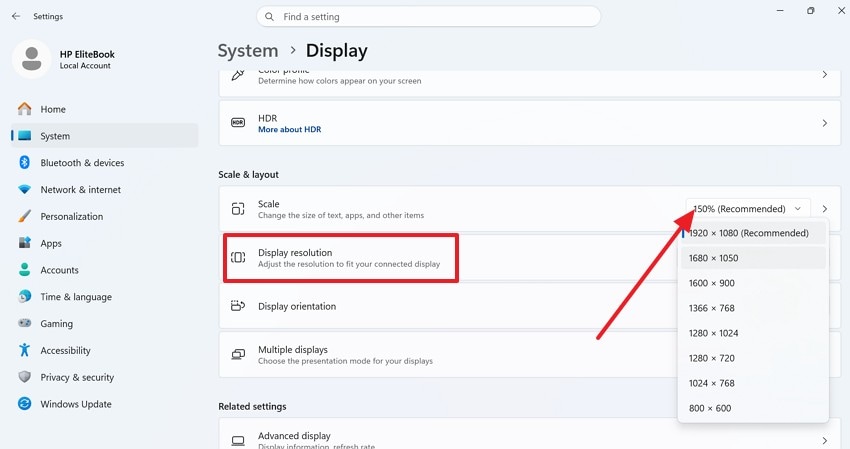Click the Scale icon
This screenshot has width=850, height=449.
[238, 209]
